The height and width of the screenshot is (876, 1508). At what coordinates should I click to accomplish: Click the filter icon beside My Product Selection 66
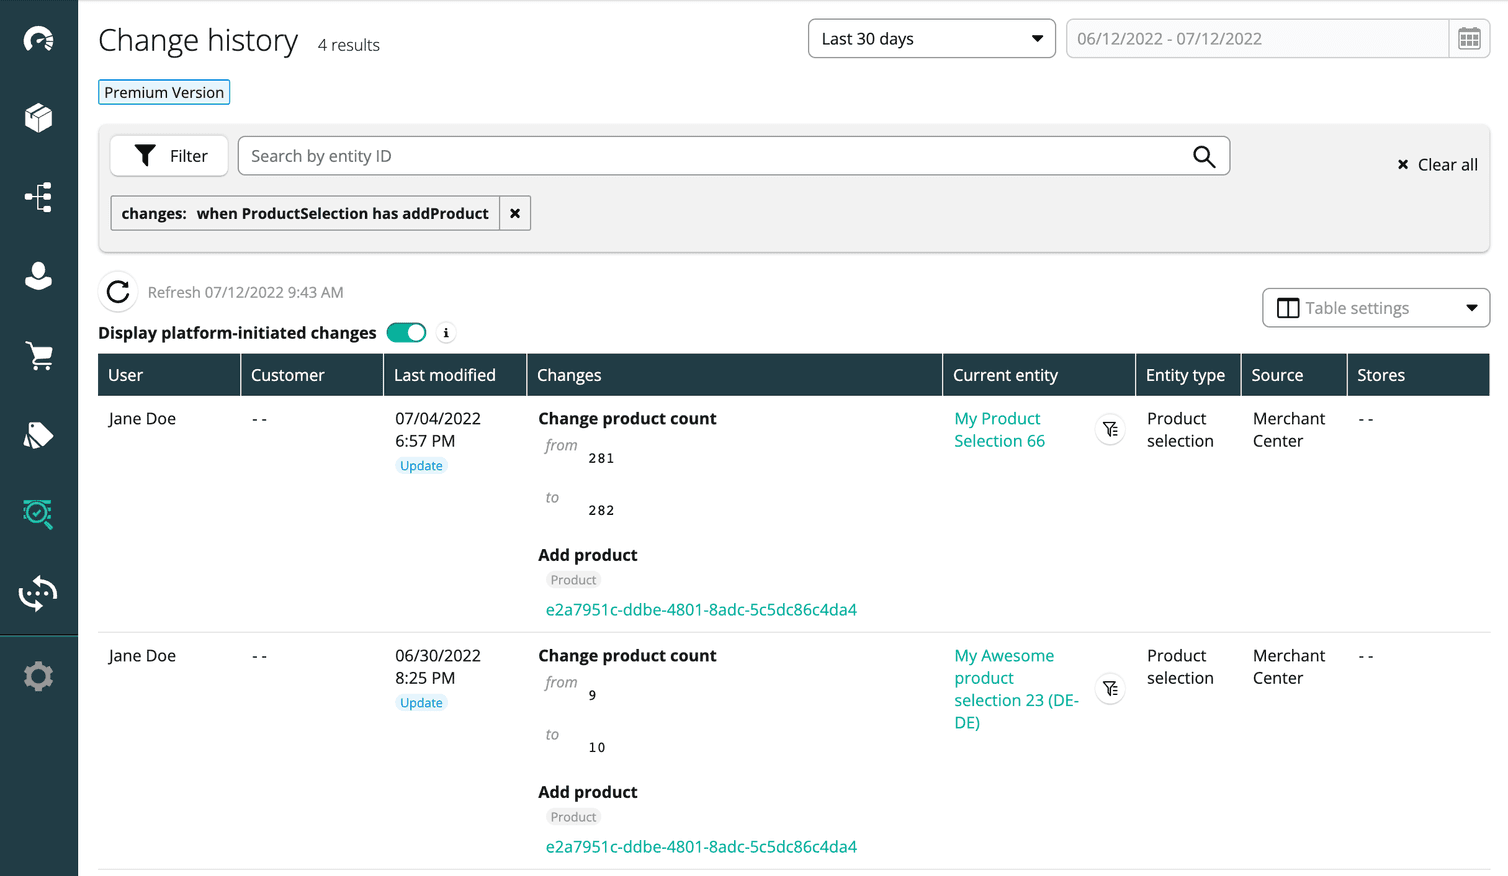click(x=1110, y=429)
